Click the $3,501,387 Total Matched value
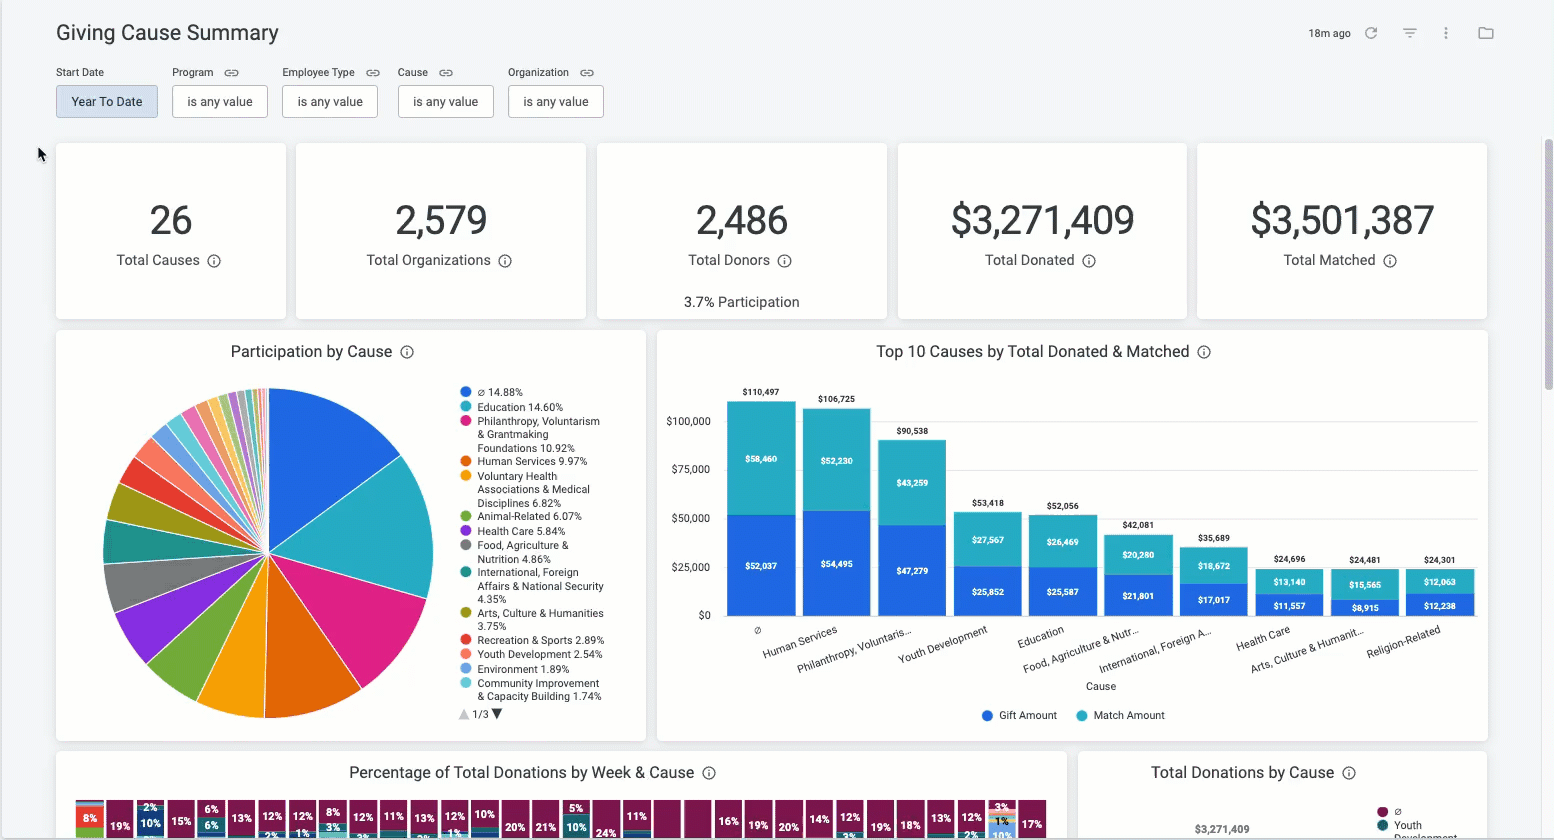 (1342, 220)
